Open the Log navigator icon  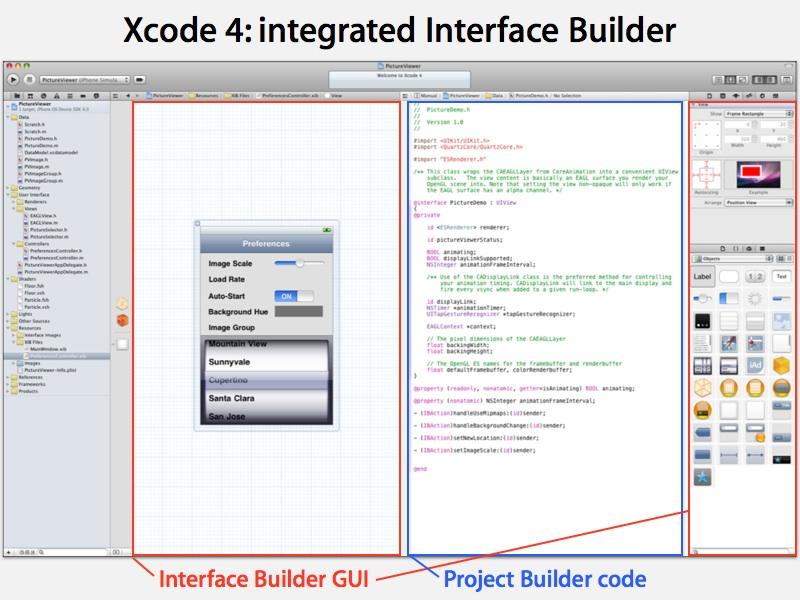96,96
